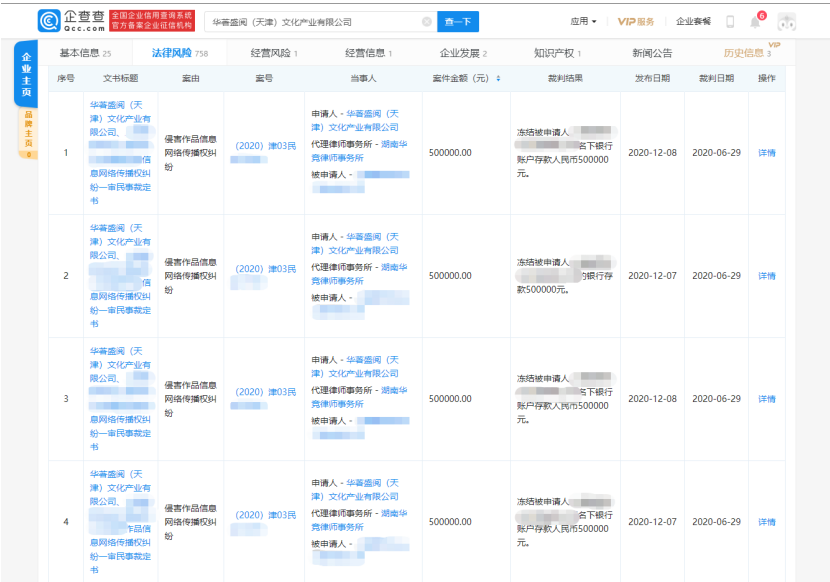The height and width of the screenshot is (582, 830).
Task: Switch to 知识产权 tab
Action: tap(557, 53)
